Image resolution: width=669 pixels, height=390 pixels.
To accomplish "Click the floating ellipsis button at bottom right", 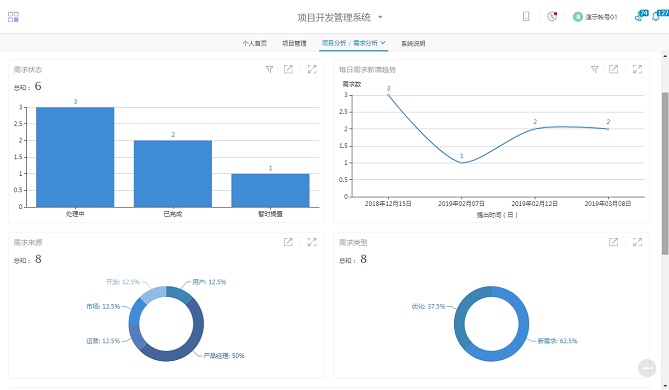I will click(x=647, y=368).
